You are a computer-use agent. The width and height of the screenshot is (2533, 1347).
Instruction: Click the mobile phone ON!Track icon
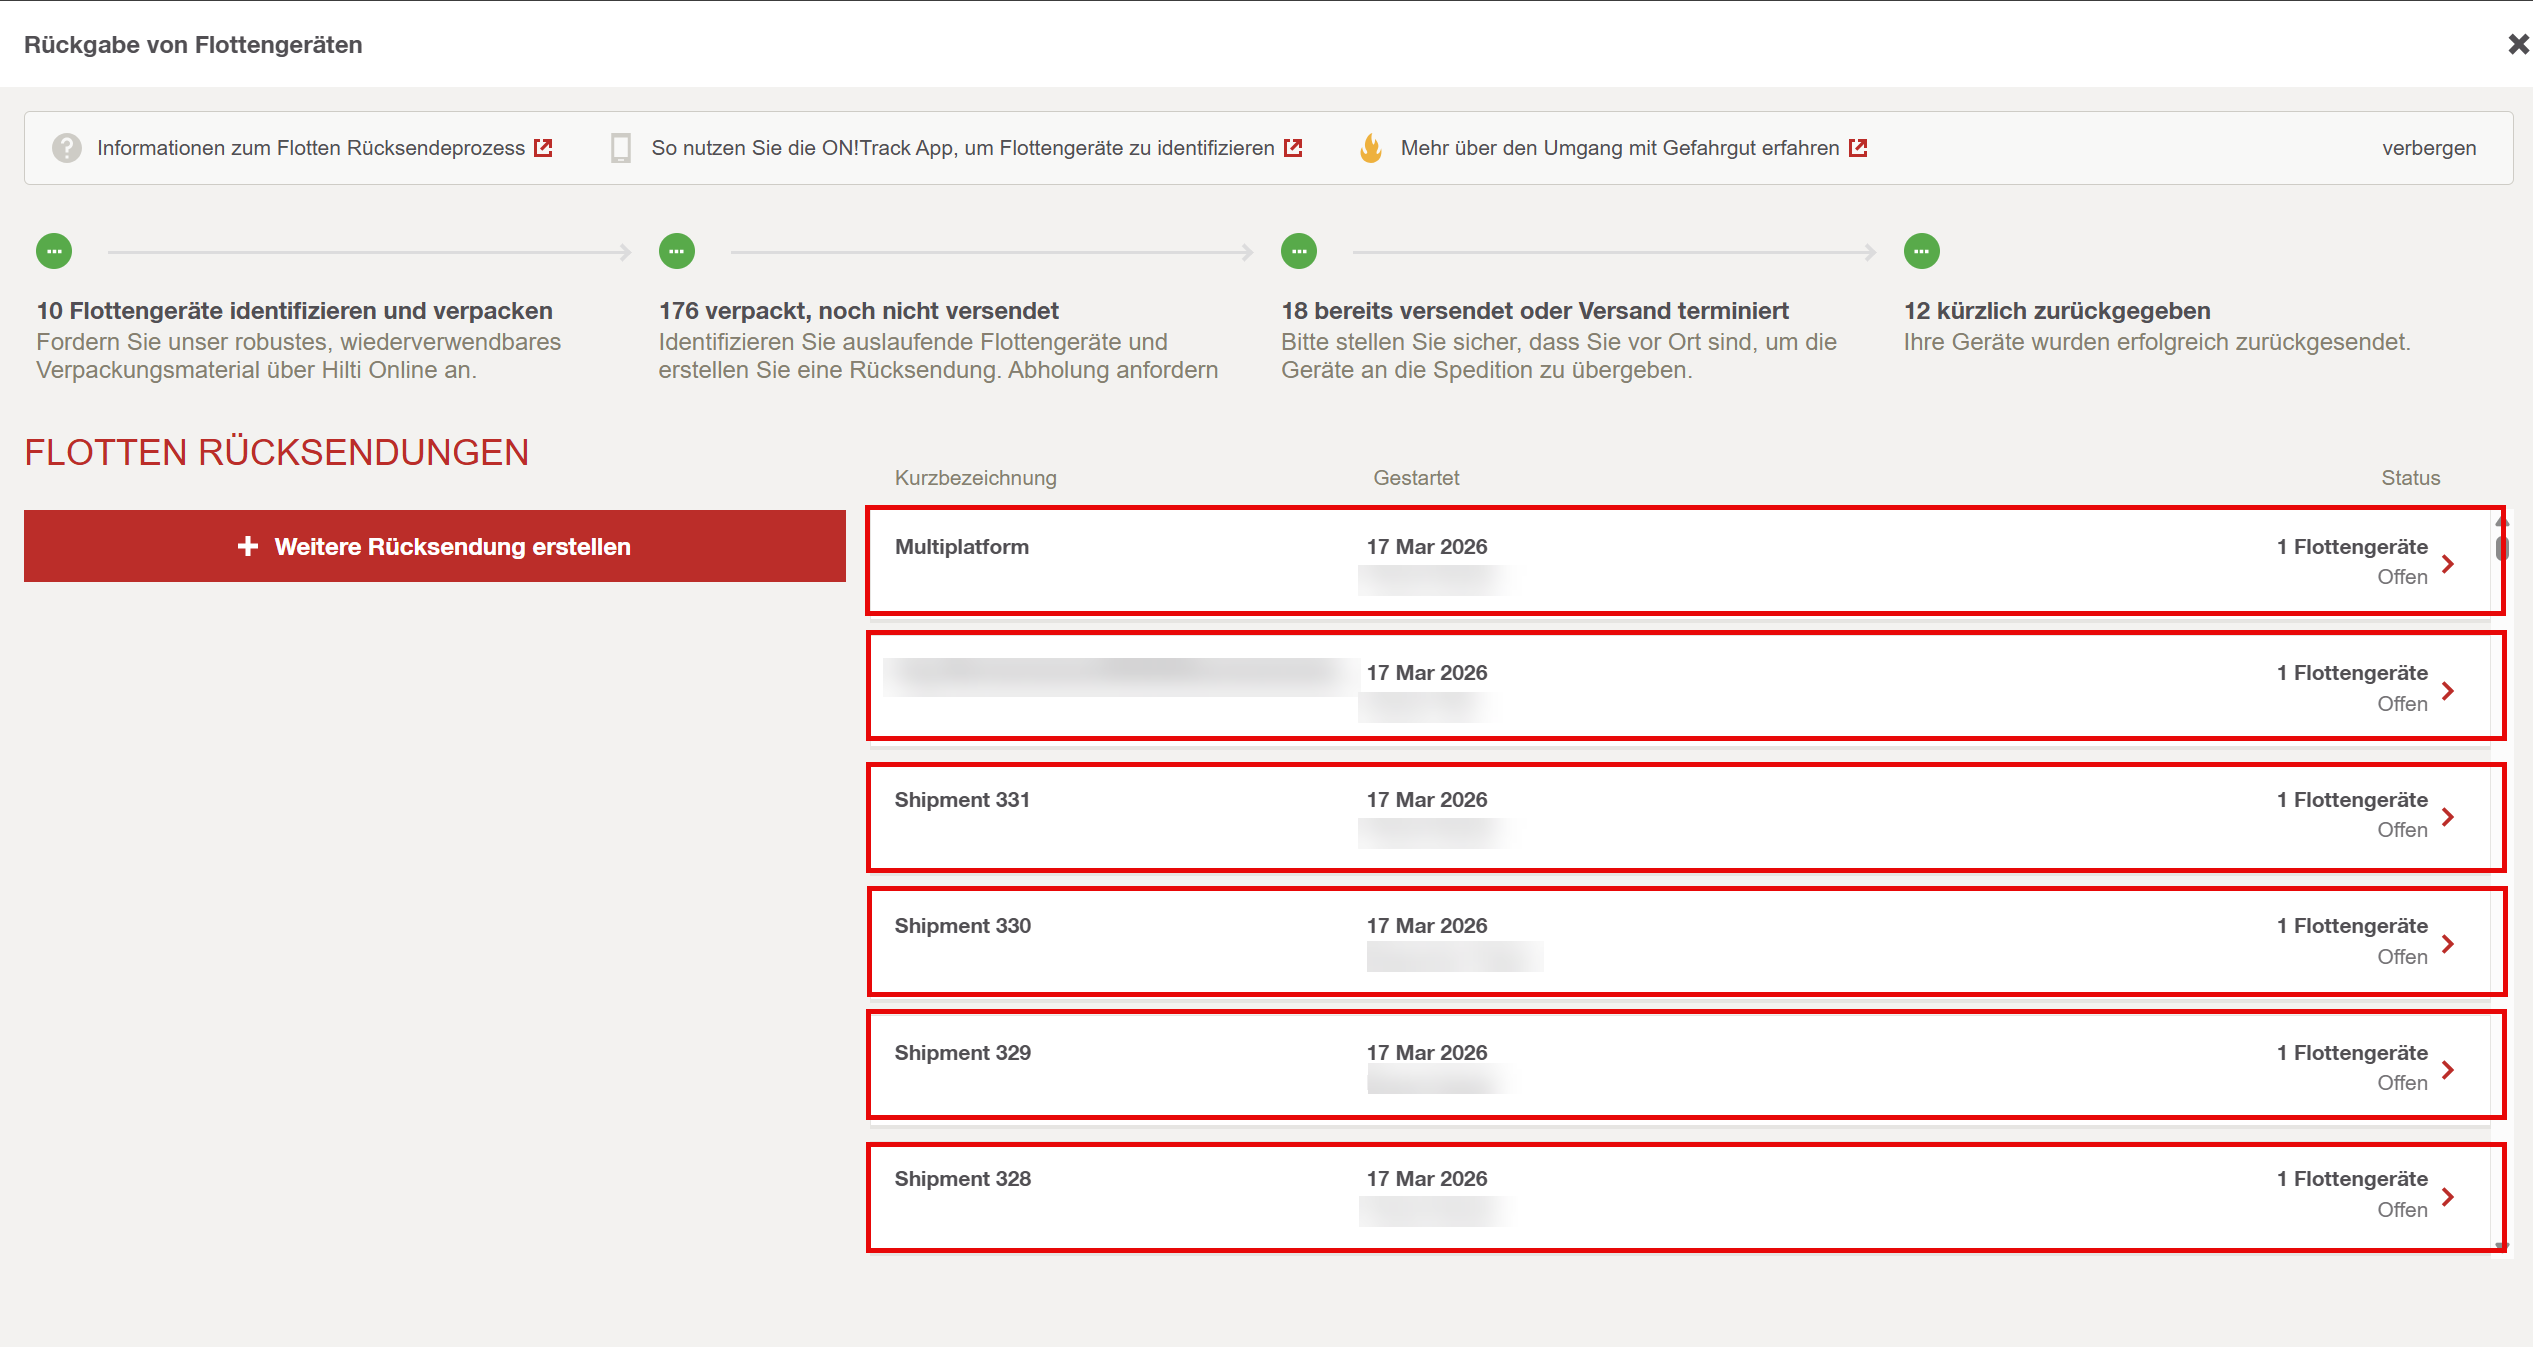point(621,148)
